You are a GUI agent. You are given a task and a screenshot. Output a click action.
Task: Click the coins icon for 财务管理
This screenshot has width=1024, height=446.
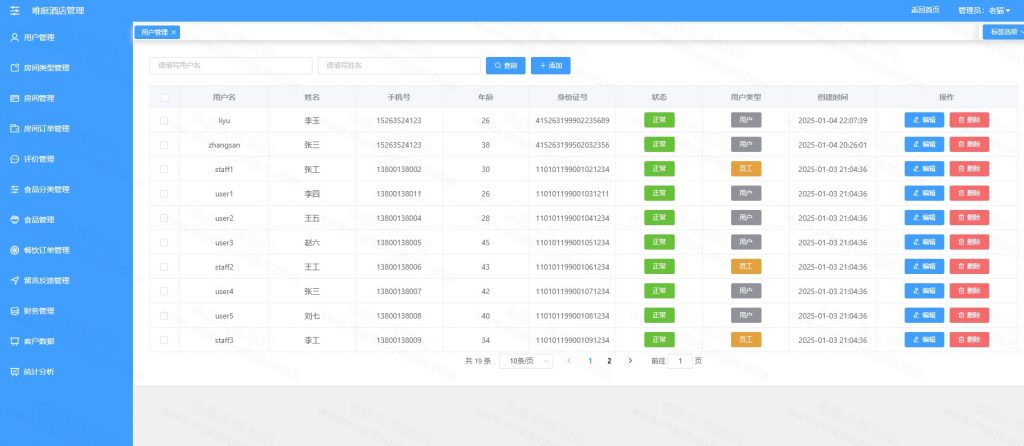(x=14, y=311)
